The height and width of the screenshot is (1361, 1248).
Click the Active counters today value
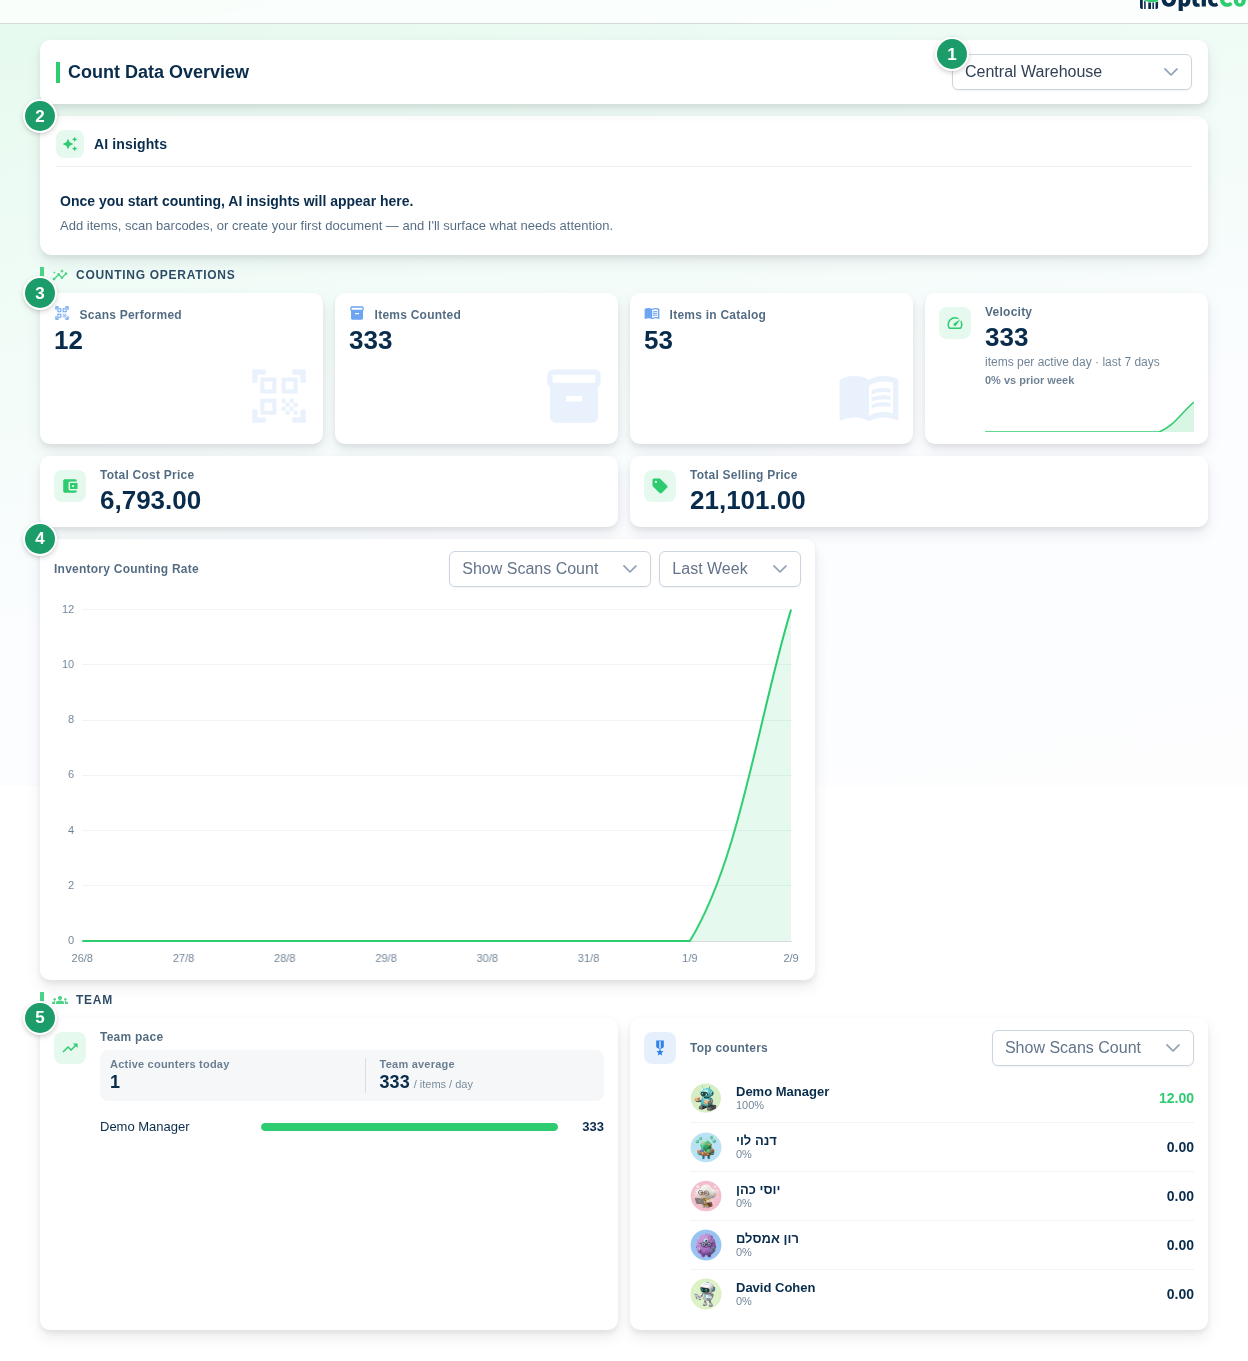click(115, 1082)
